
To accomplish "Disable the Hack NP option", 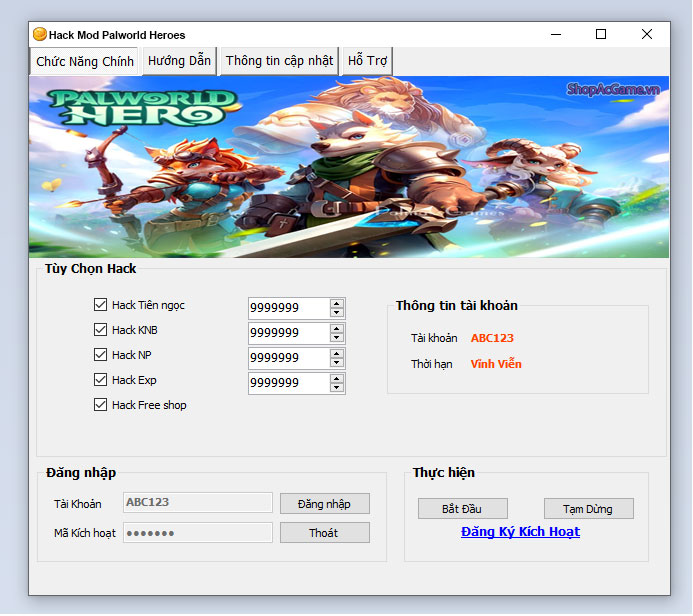I will (100, 355).
